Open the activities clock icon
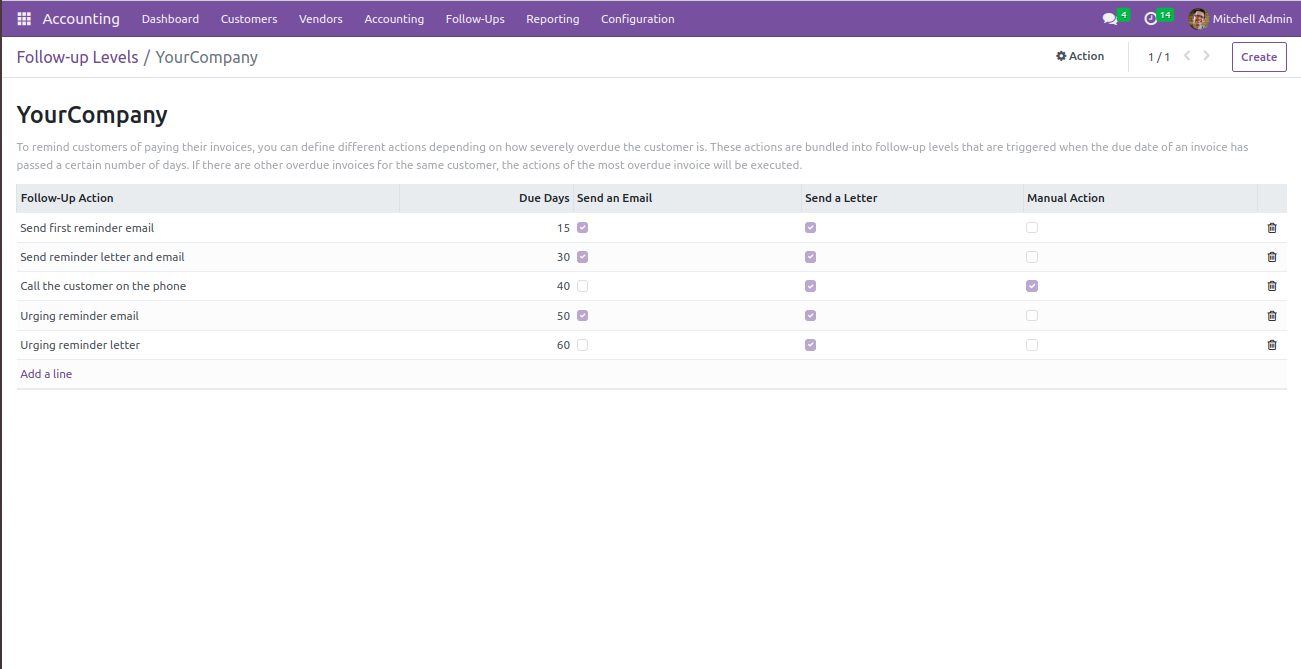The height and width of the screenshot is (669, 1301). (1151, 19)
